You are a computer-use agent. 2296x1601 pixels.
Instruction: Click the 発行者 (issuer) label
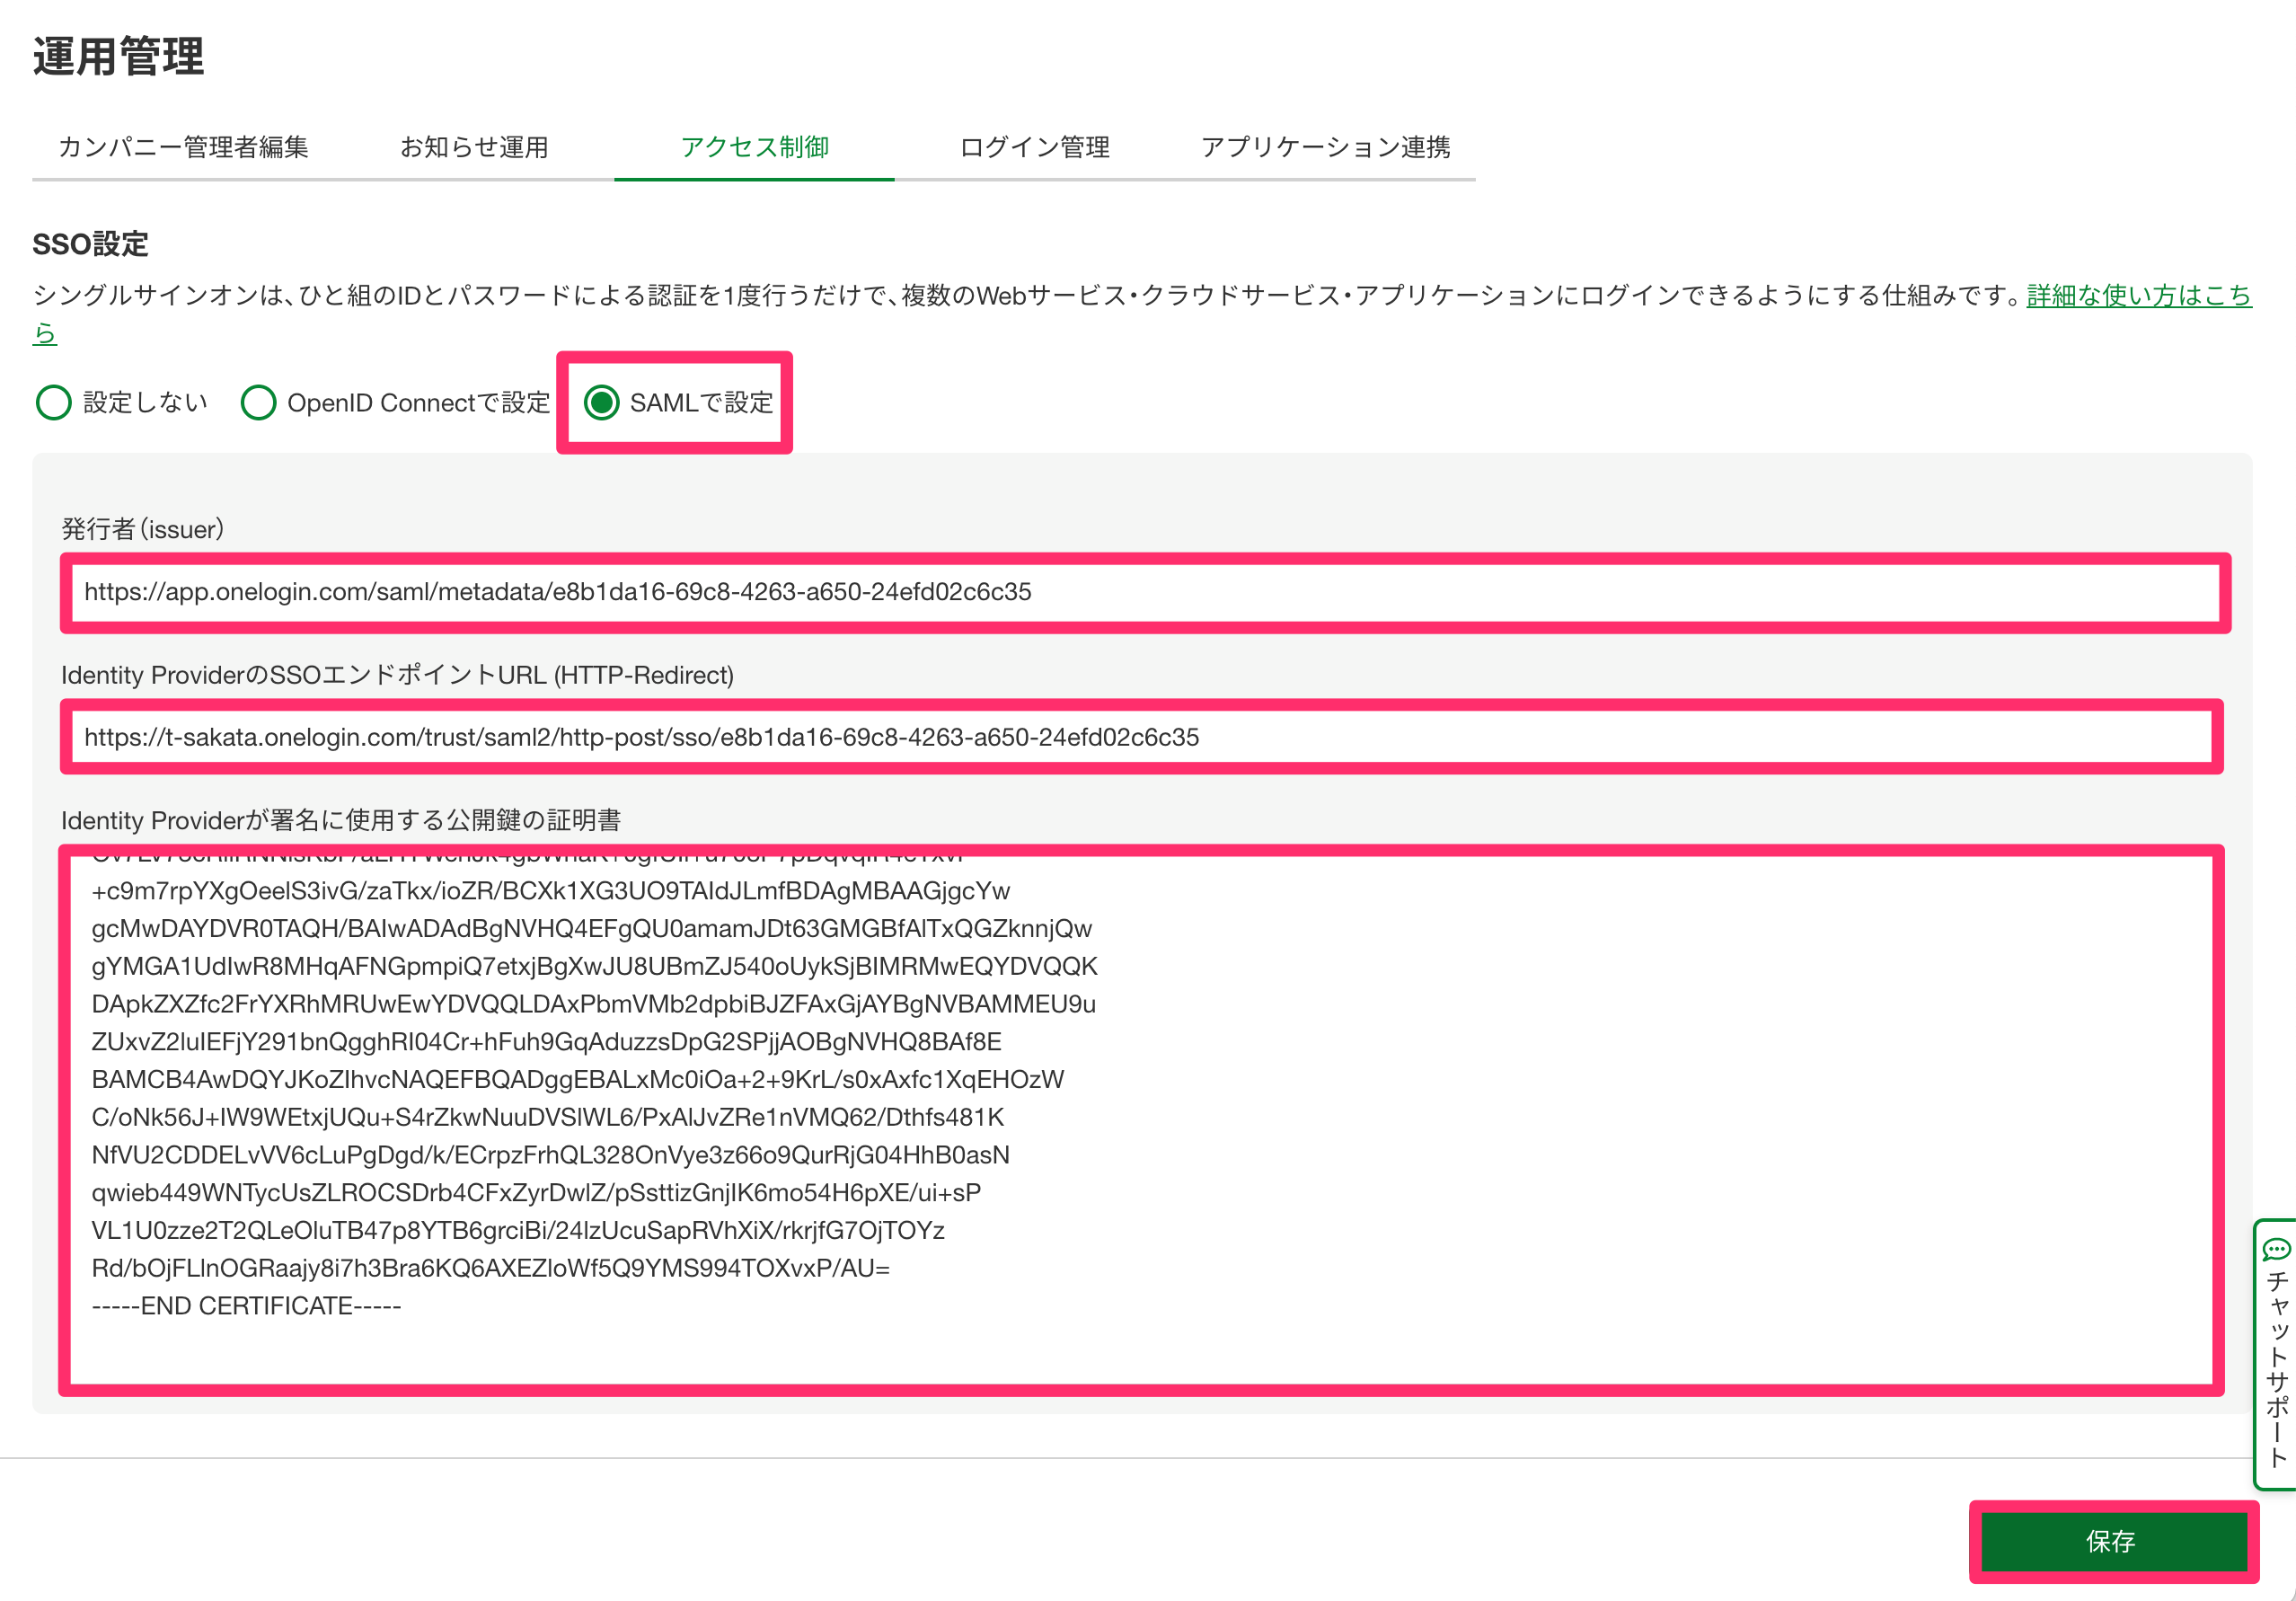click(142, 529)
